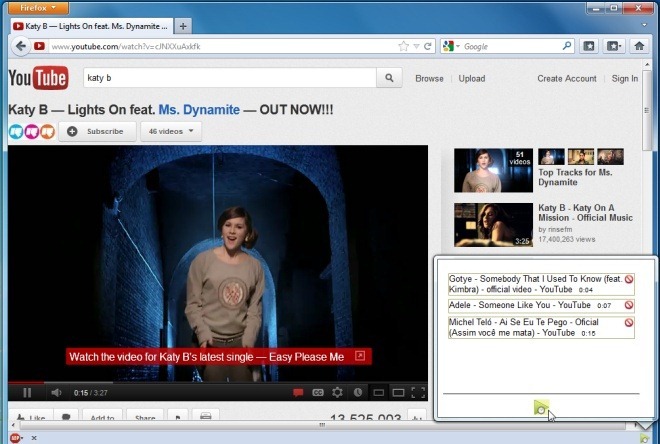Open the list all tabs dropdown arrow
The height and width of the screenshot is (444, 660).
tap(644, 25)
